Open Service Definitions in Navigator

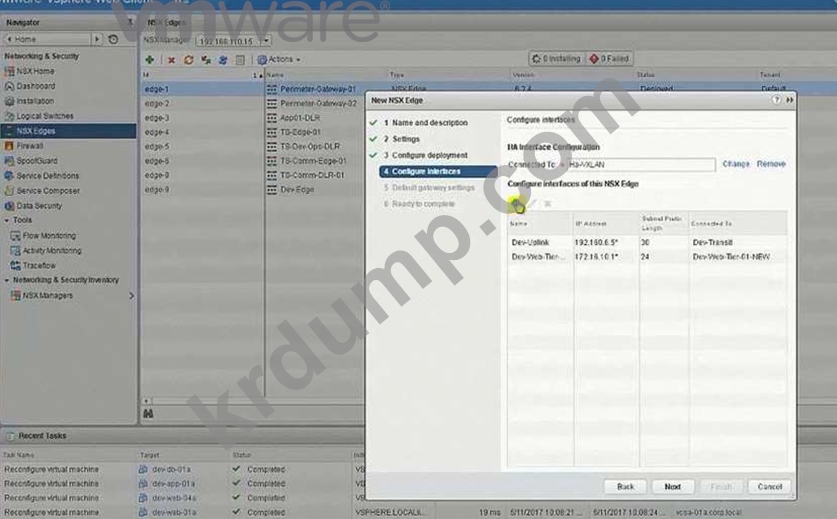(x=48, y=176)
